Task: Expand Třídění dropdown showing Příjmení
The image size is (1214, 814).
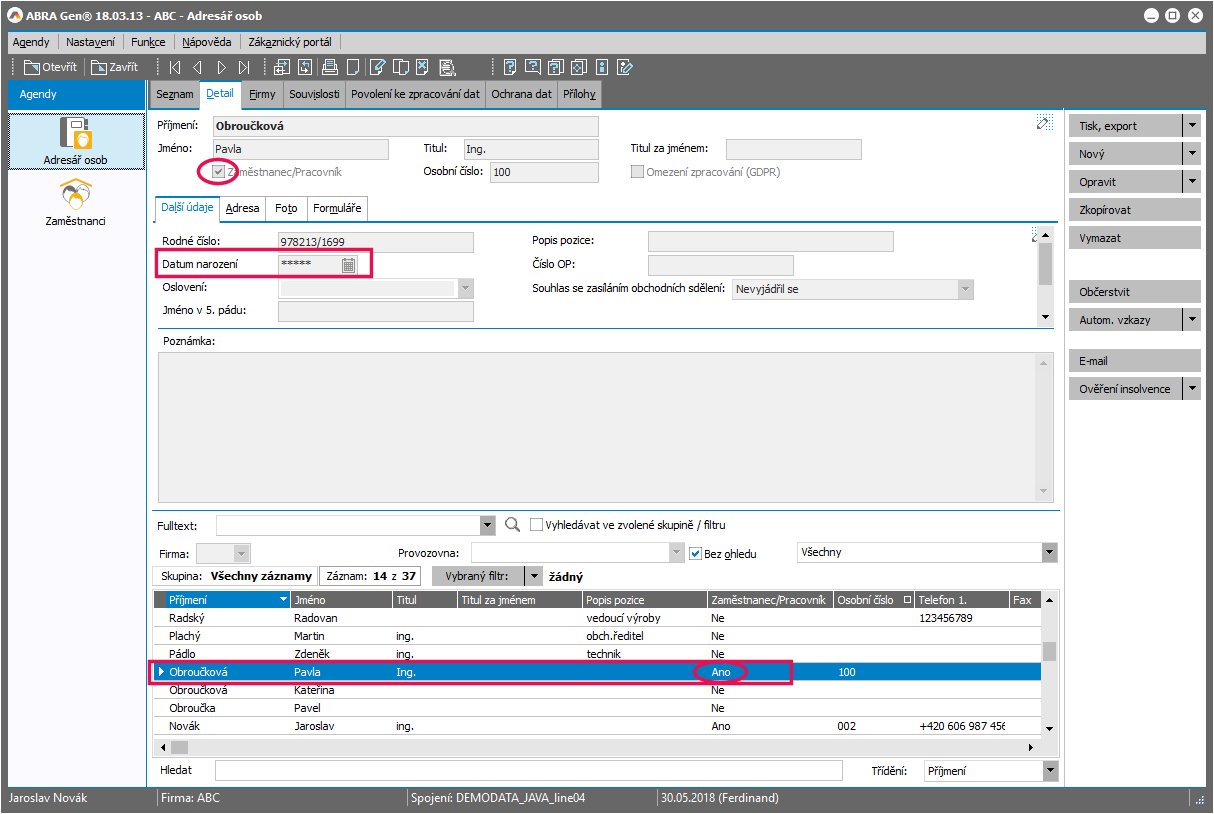Action: click(1049, 770)
